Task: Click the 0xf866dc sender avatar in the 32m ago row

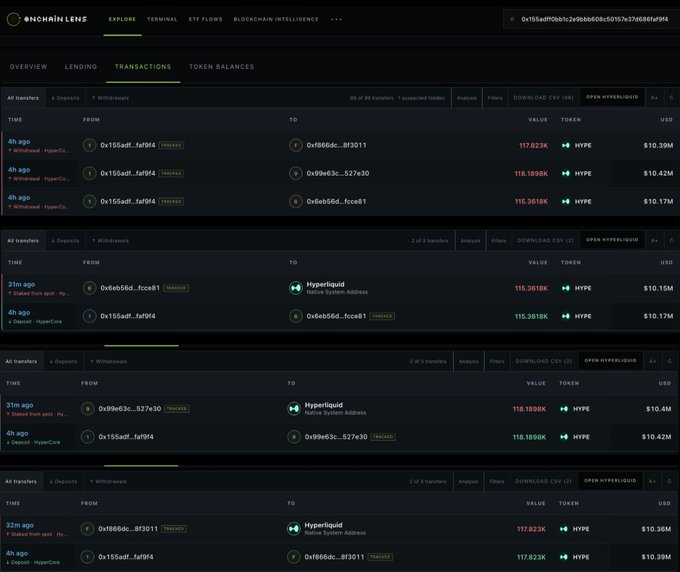Action: click(x=87, y=529)
